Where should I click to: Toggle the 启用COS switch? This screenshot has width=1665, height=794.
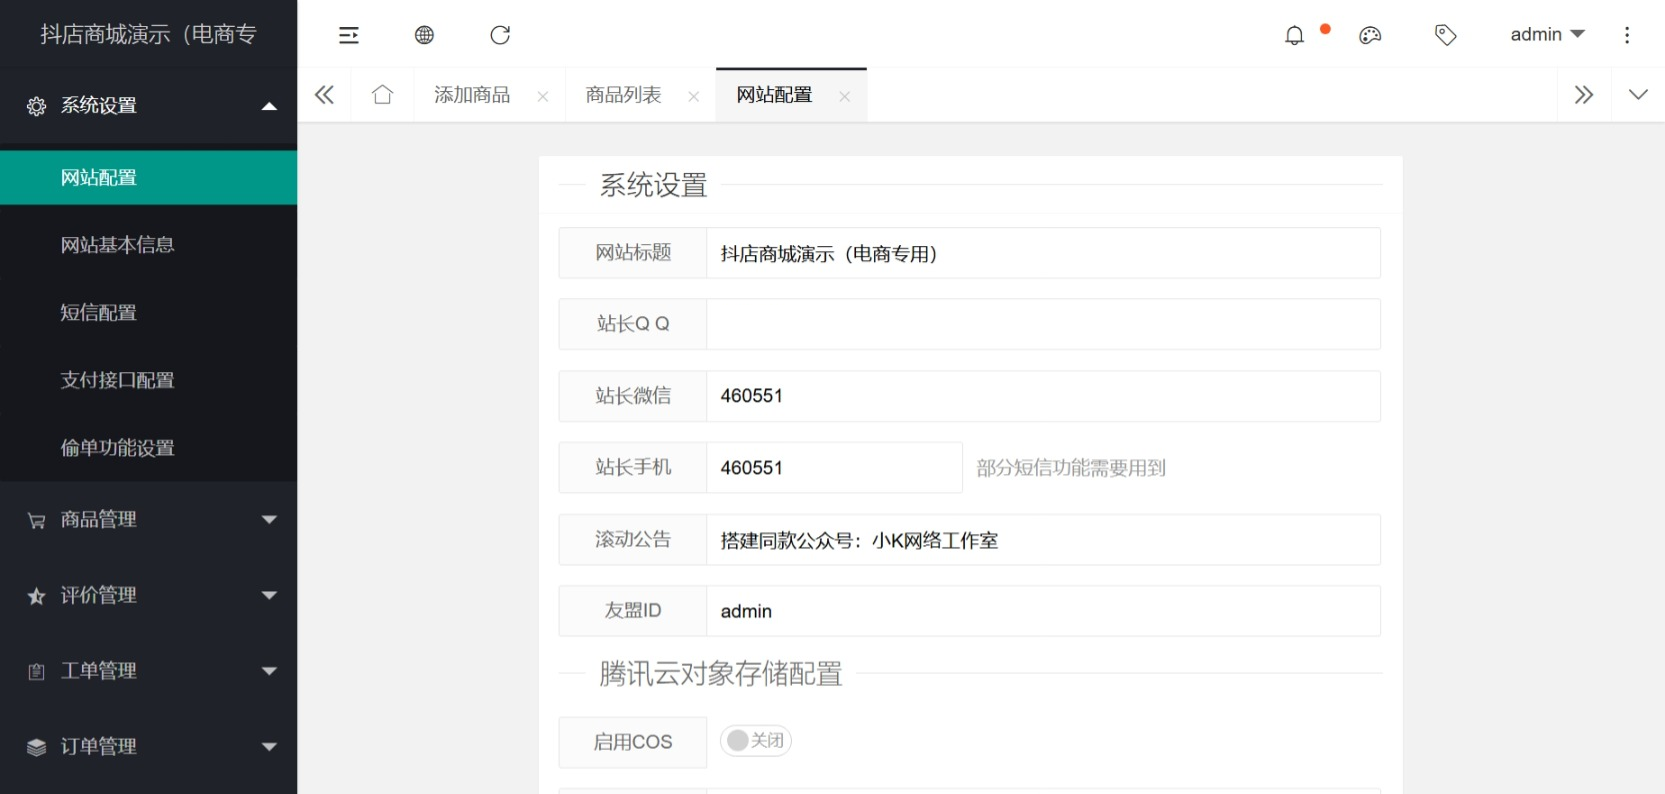(x=756, y=741)
